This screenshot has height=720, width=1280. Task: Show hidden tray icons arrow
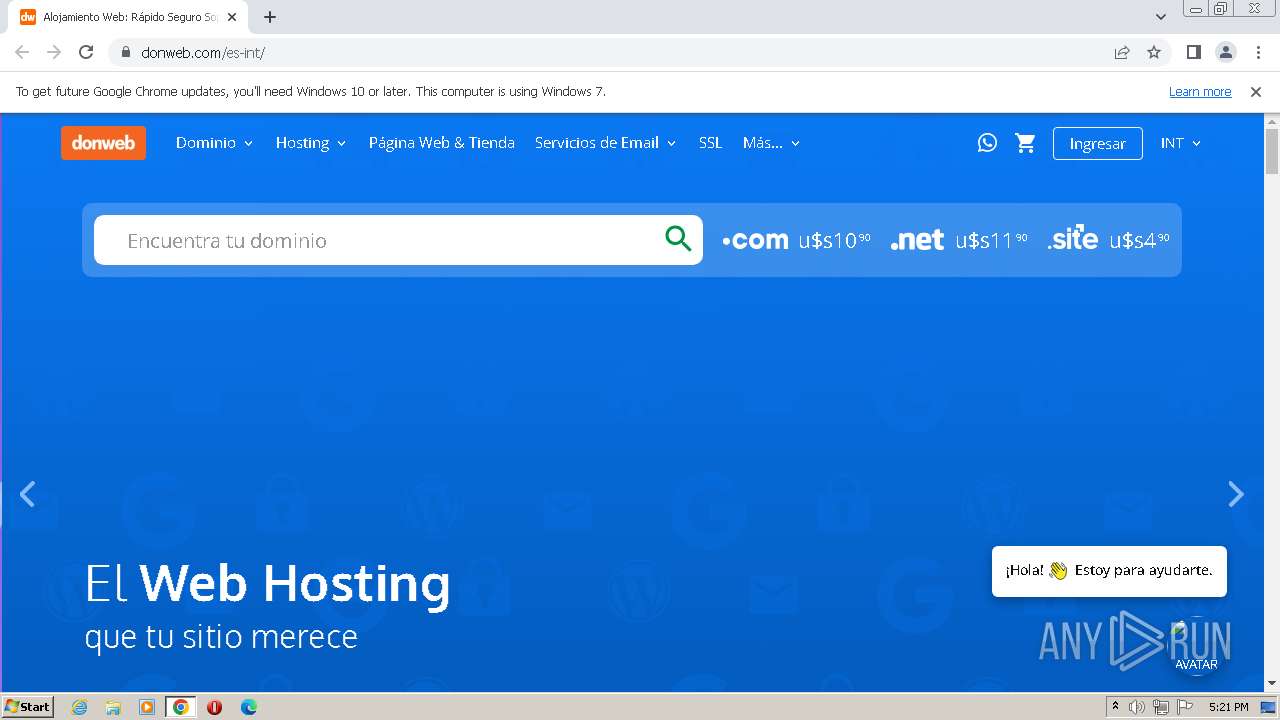(1115, 707)
